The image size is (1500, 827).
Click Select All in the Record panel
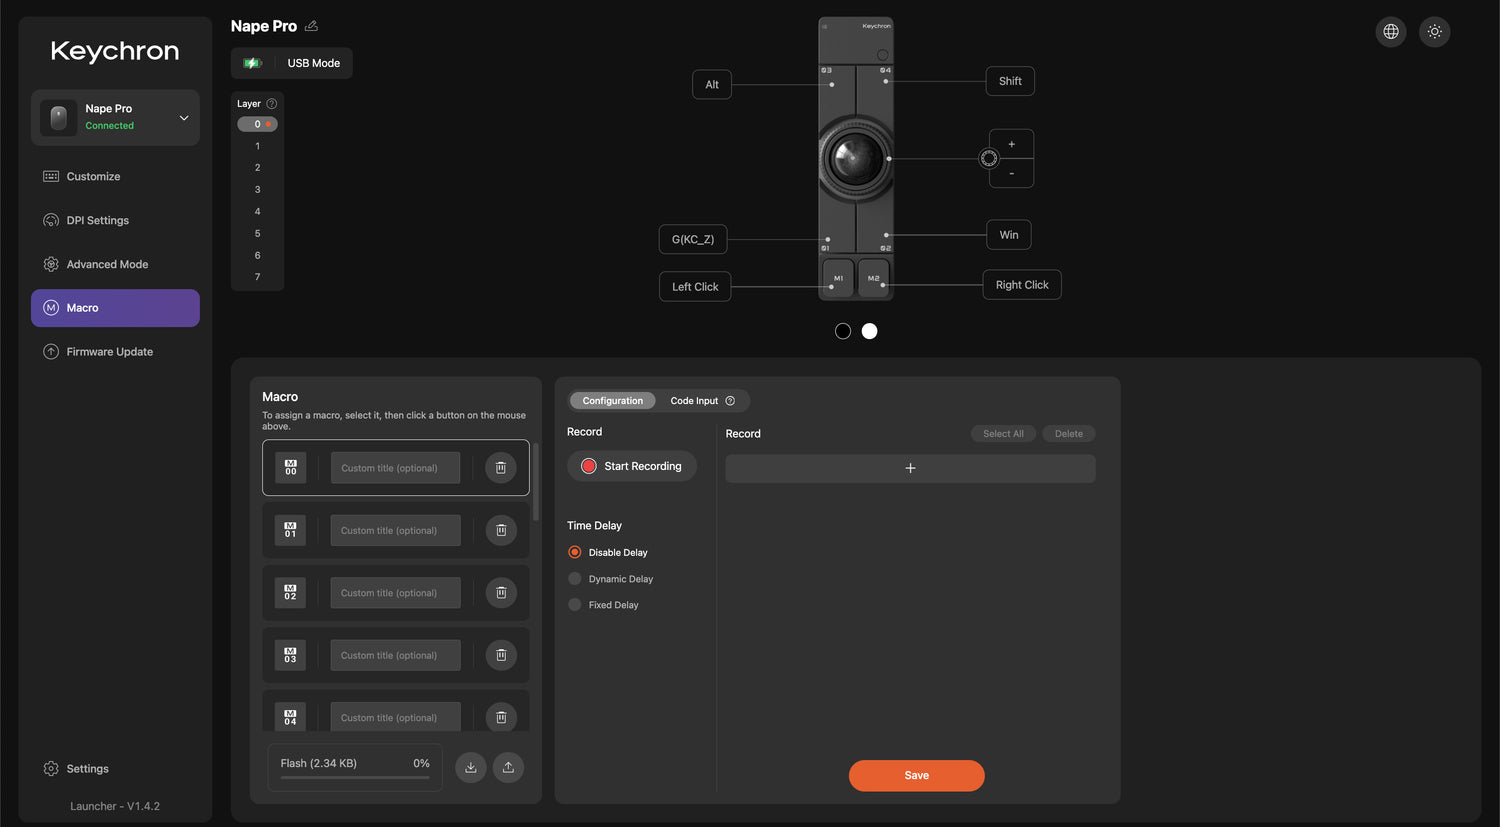point(1003,434)
